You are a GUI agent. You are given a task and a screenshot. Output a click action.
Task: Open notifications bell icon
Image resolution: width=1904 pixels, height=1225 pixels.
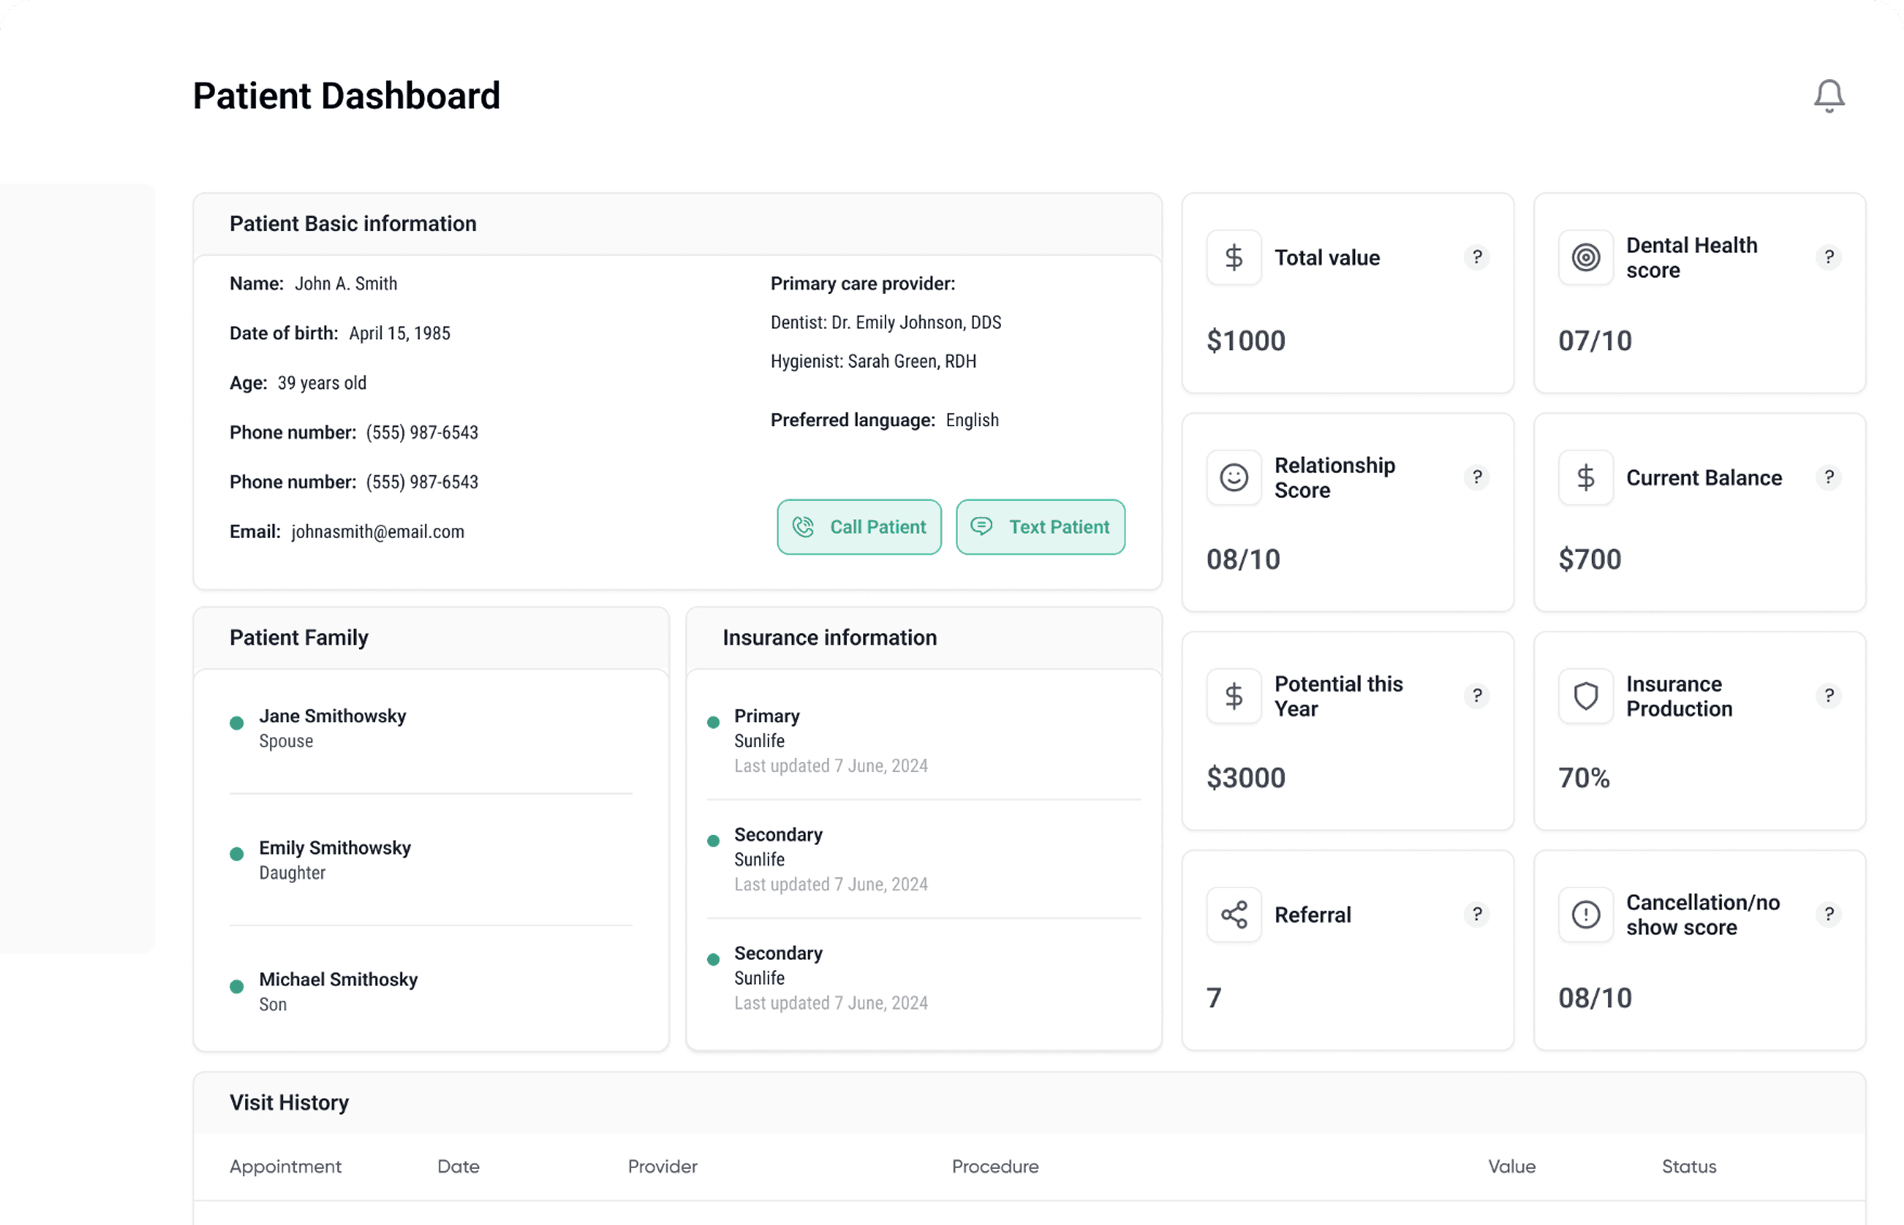[1828, 96]
